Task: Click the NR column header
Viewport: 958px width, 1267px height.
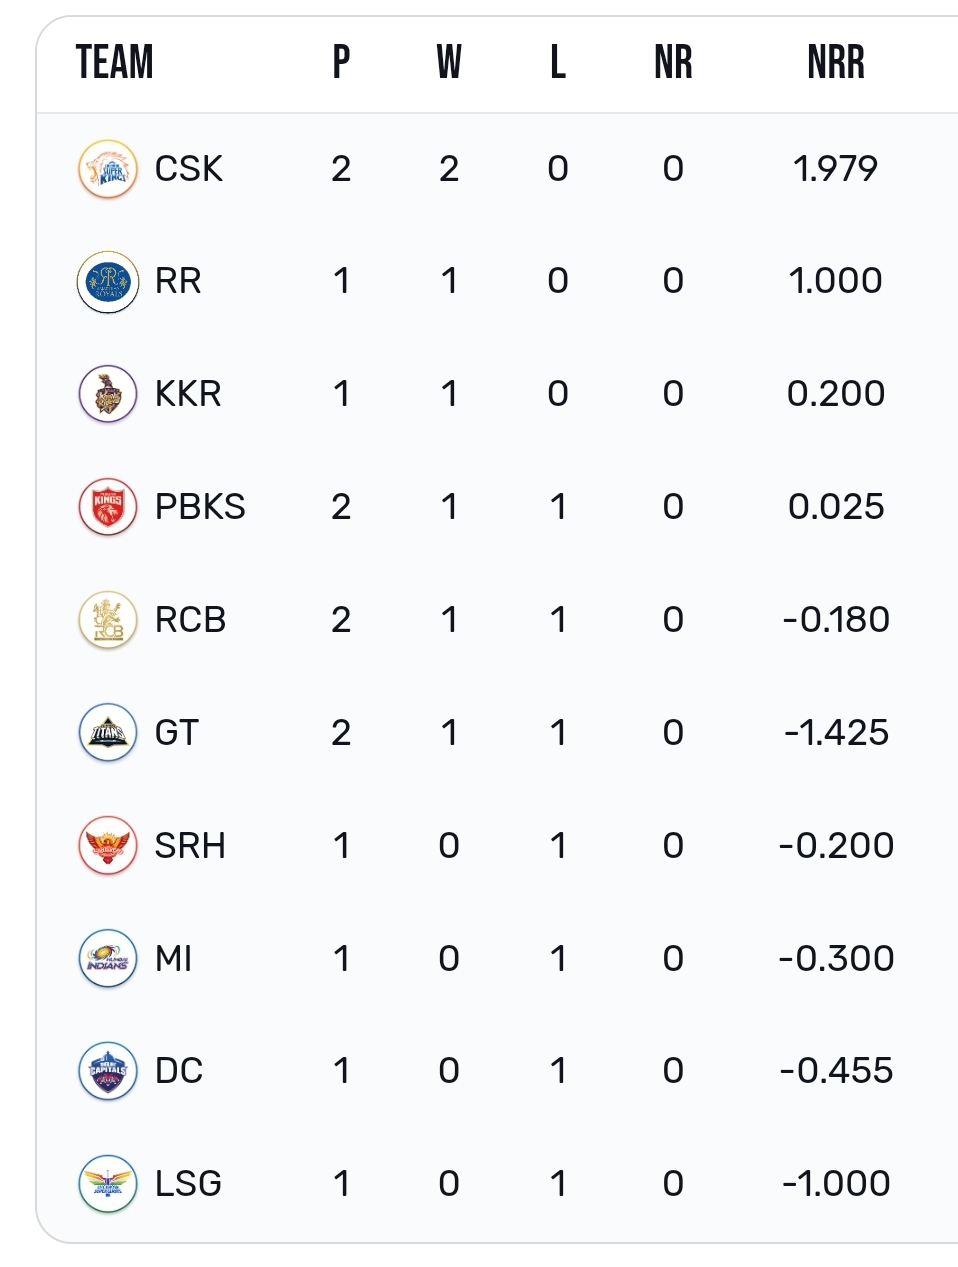Action: click(x=673, y=62)
